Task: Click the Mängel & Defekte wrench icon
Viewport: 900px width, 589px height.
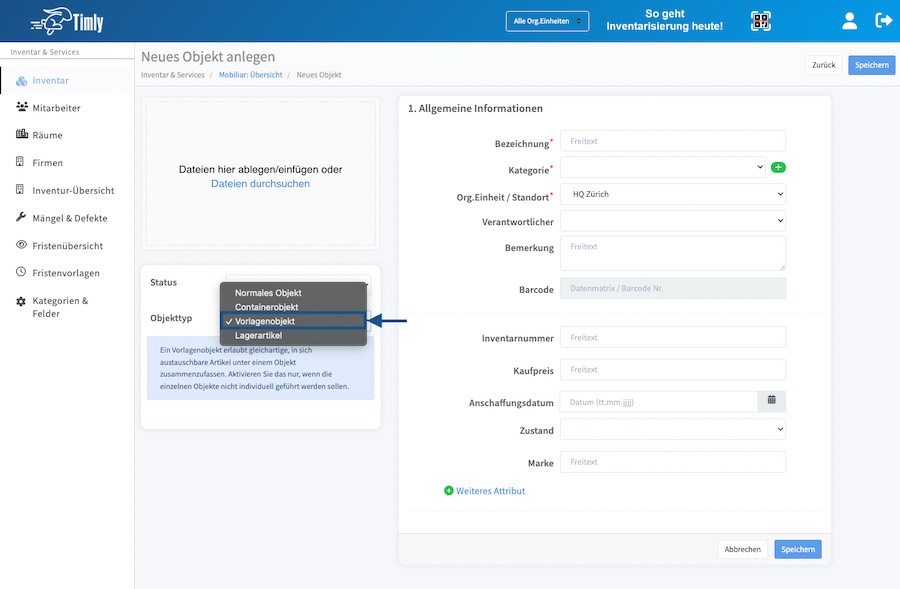Action: pos(21,216)
